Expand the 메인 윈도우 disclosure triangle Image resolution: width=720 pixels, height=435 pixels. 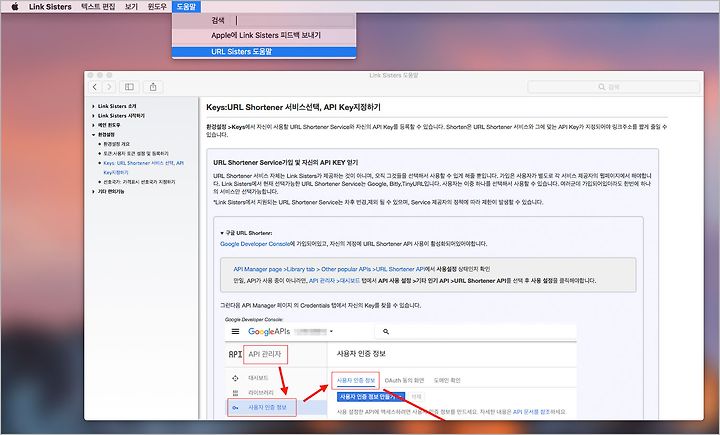[93, 125]
